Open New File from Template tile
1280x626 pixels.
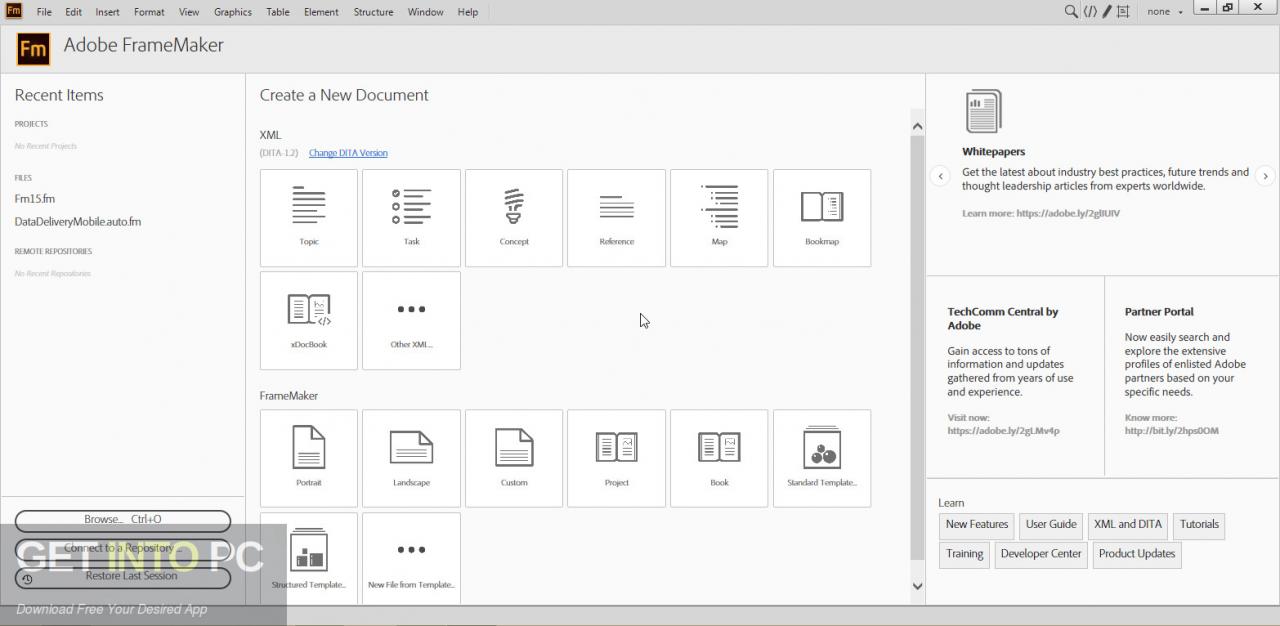coord(411,558)
